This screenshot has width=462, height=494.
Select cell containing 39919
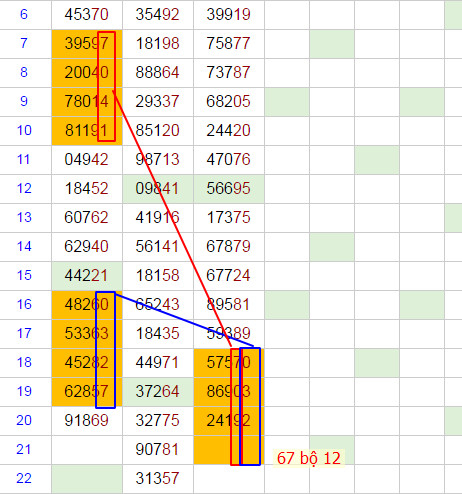click(229, 15)
